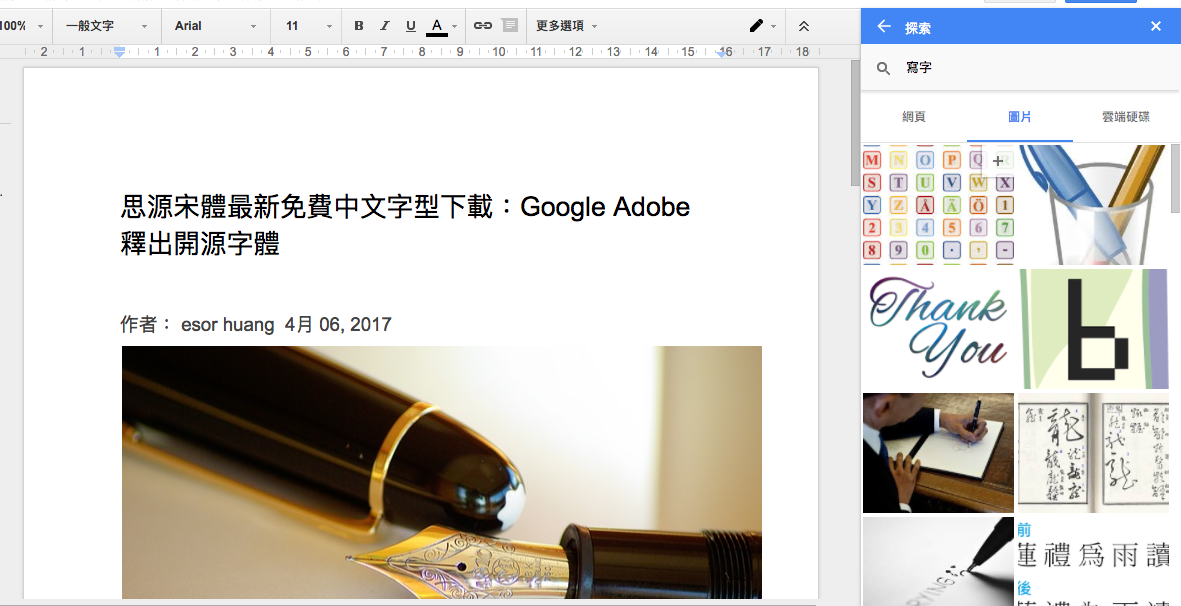Select the pen writing on paper thumbnail

tap(938, 561)
